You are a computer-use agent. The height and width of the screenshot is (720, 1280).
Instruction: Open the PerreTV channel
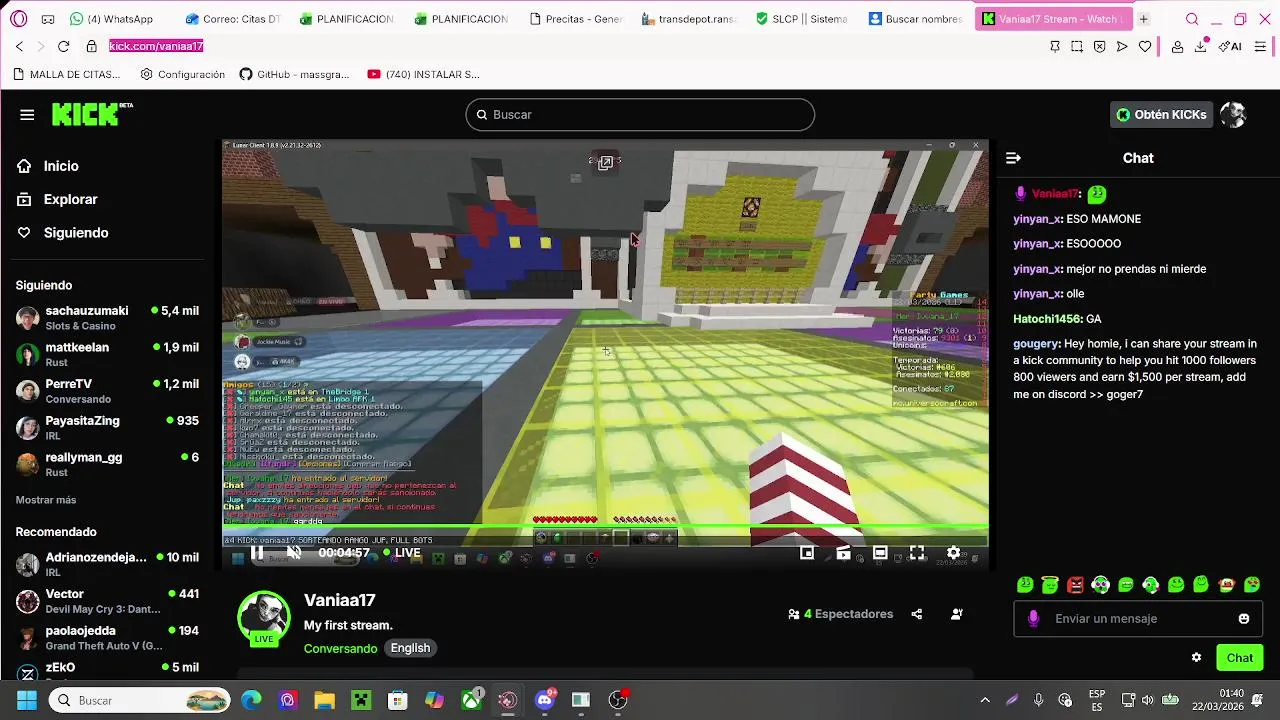[107, 391]
